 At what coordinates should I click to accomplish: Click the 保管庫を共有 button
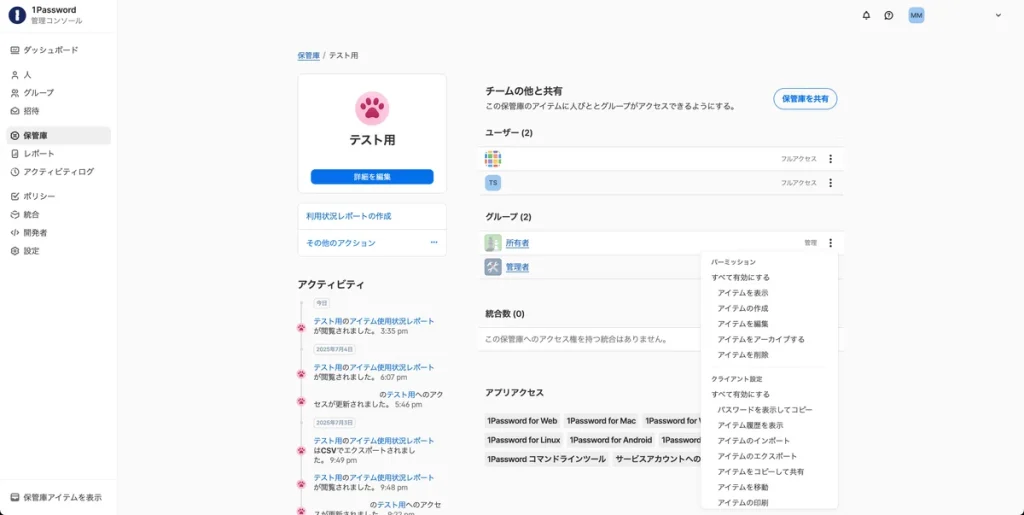click(805, 99)
